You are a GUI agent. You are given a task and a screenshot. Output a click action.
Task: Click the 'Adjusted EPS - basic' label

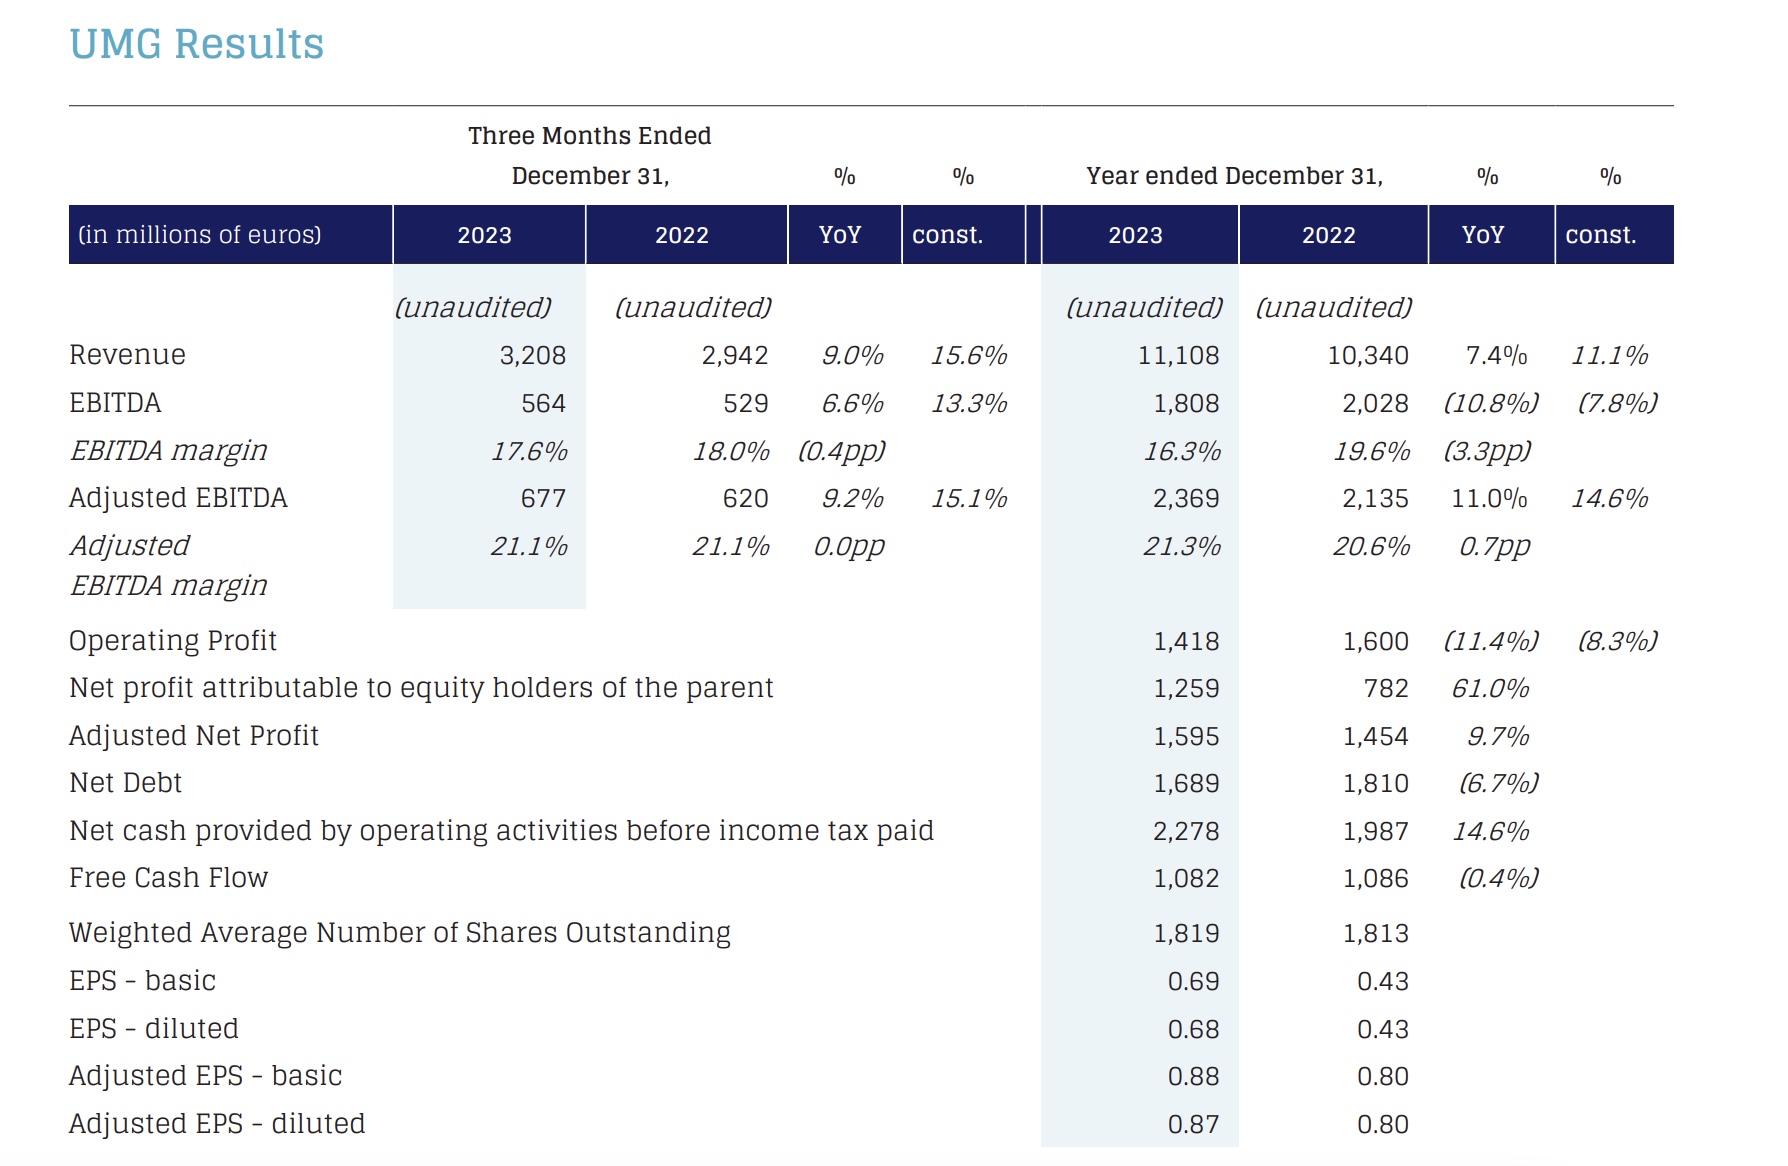(206, 1076)
